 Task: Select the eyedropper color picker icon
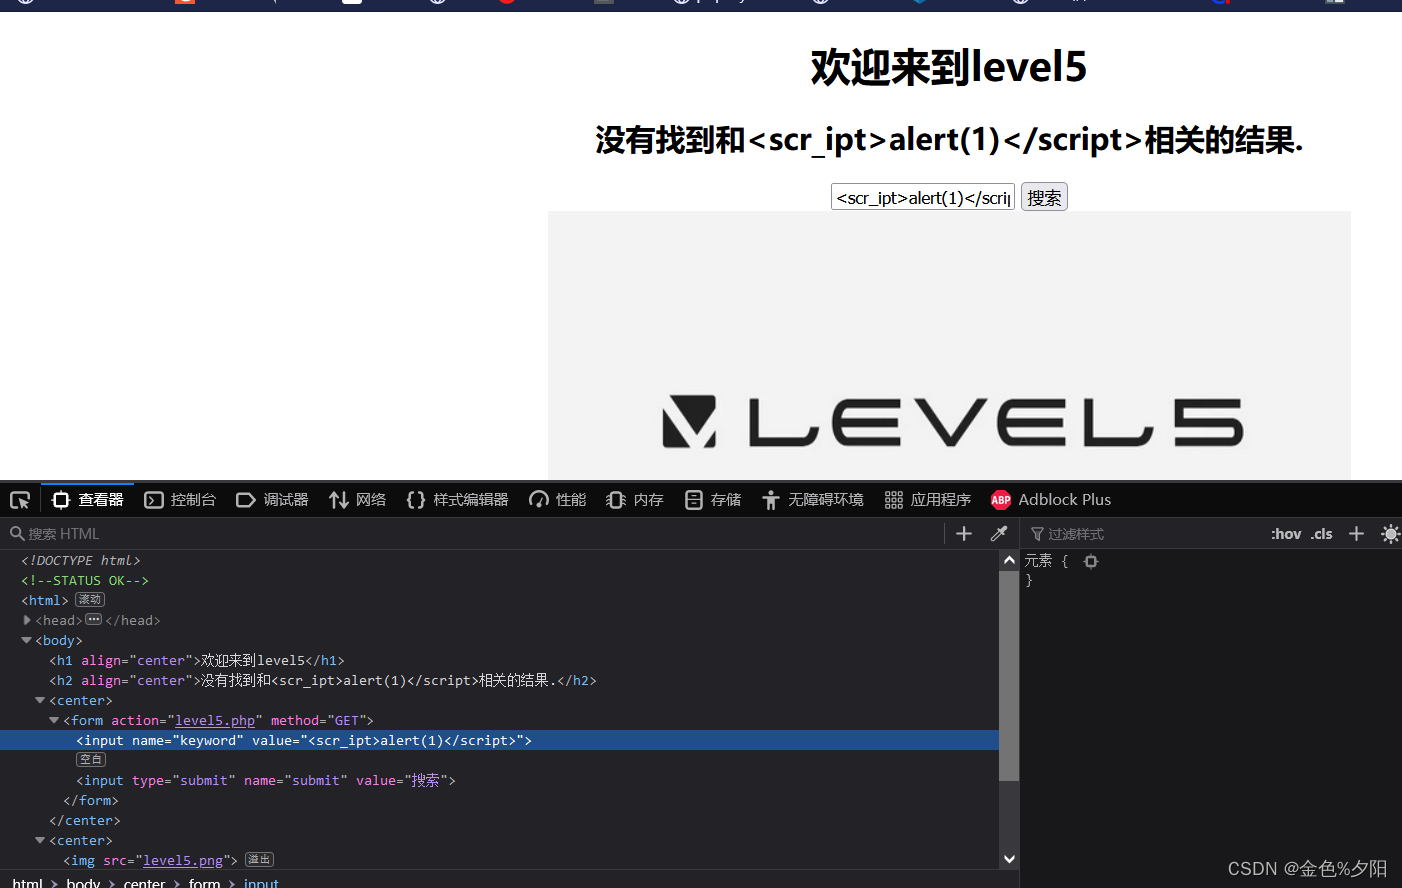coord(998,534)
